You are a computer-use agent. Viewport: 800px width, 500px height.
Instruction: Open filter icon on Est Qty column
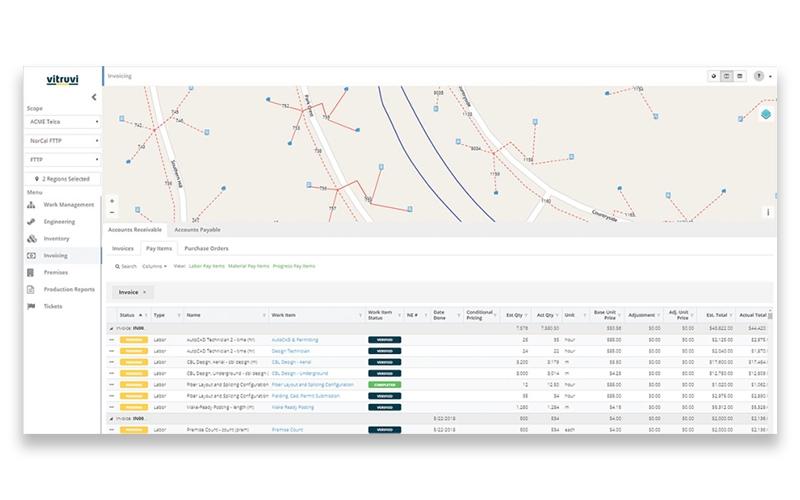(x=526, y=315)
